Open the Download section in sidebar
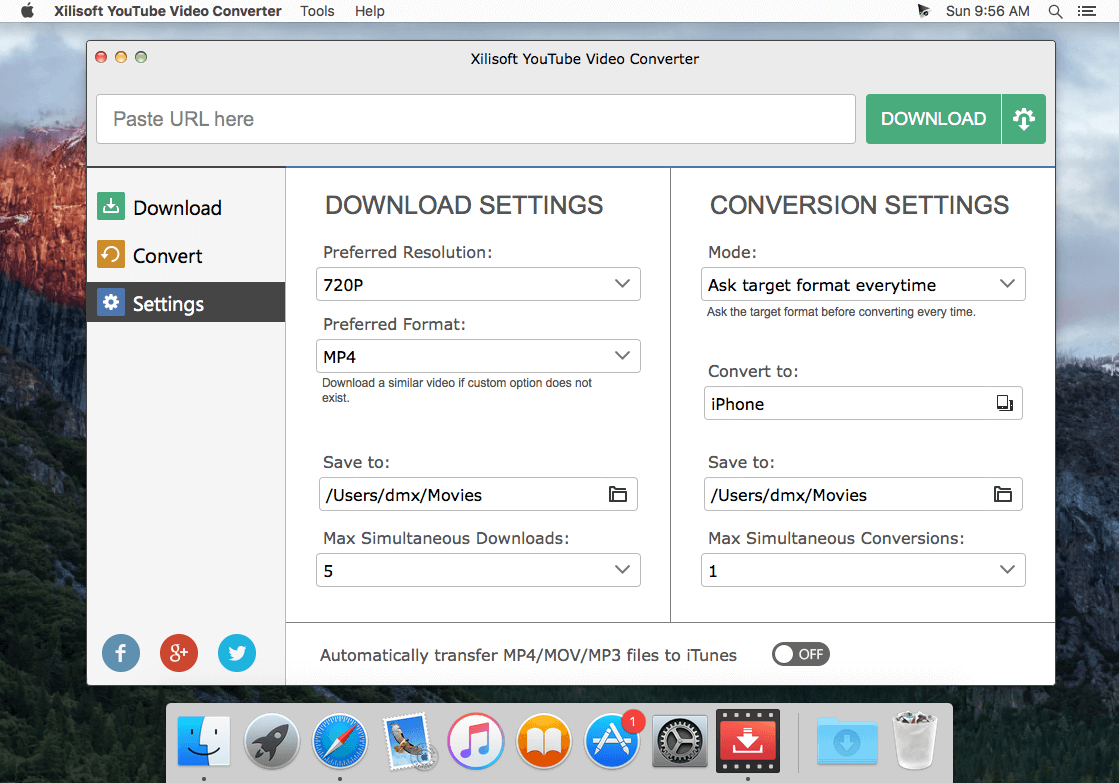The width and height of the screenshot is (1119, 783). tap(186, 208)
